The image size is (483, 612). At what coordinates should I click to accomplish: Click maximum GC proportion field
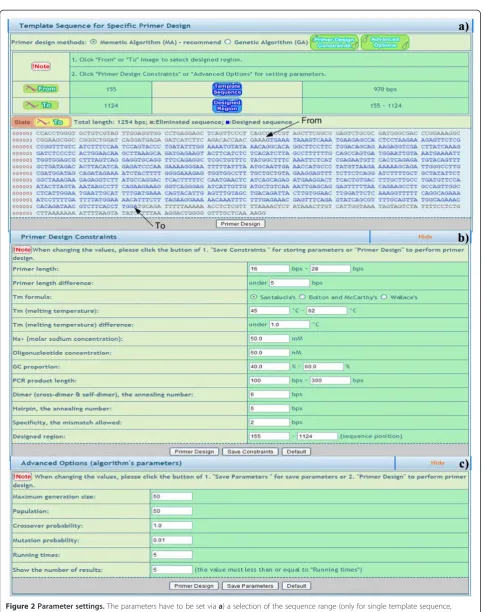click(x=323, y=366)
